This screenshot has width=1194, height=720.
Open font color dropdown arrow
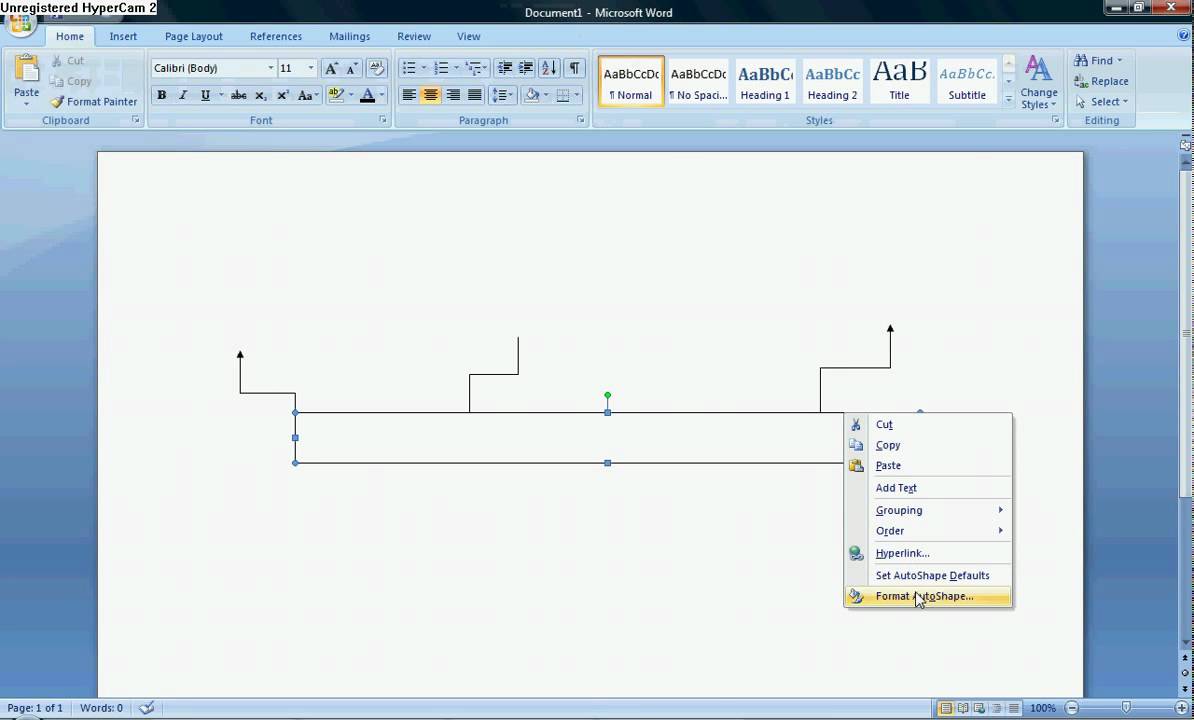pyautogui.click(x=382, y=95)
